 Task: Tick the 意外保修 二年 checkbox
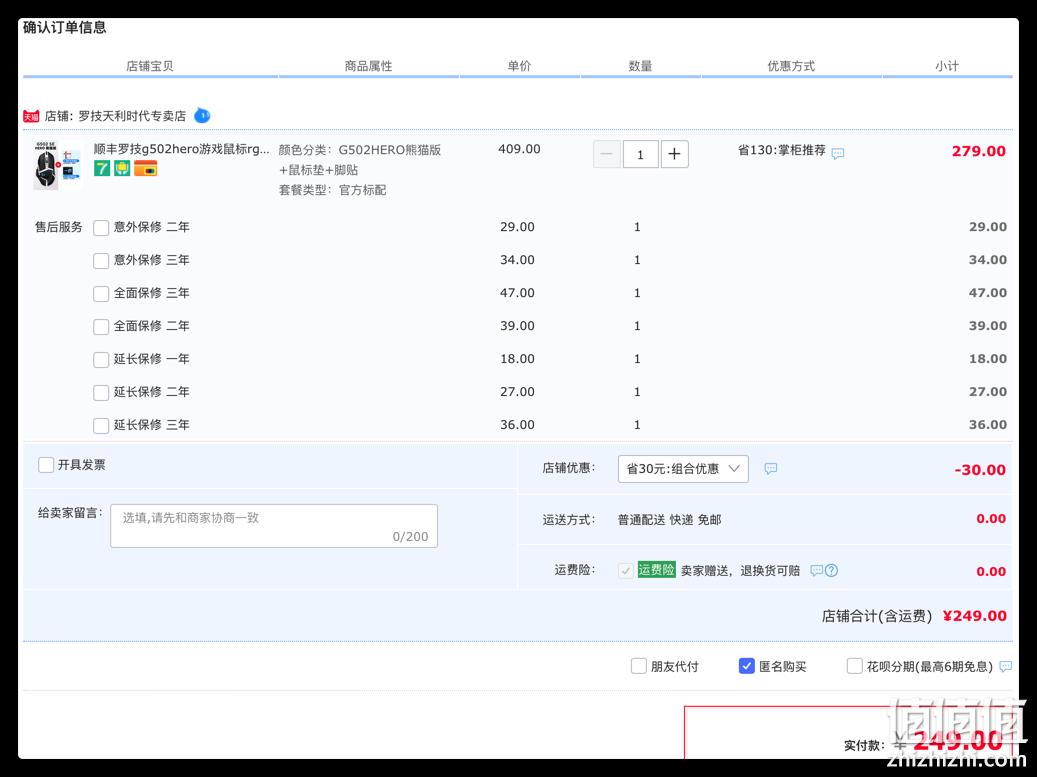coord(101,228)
